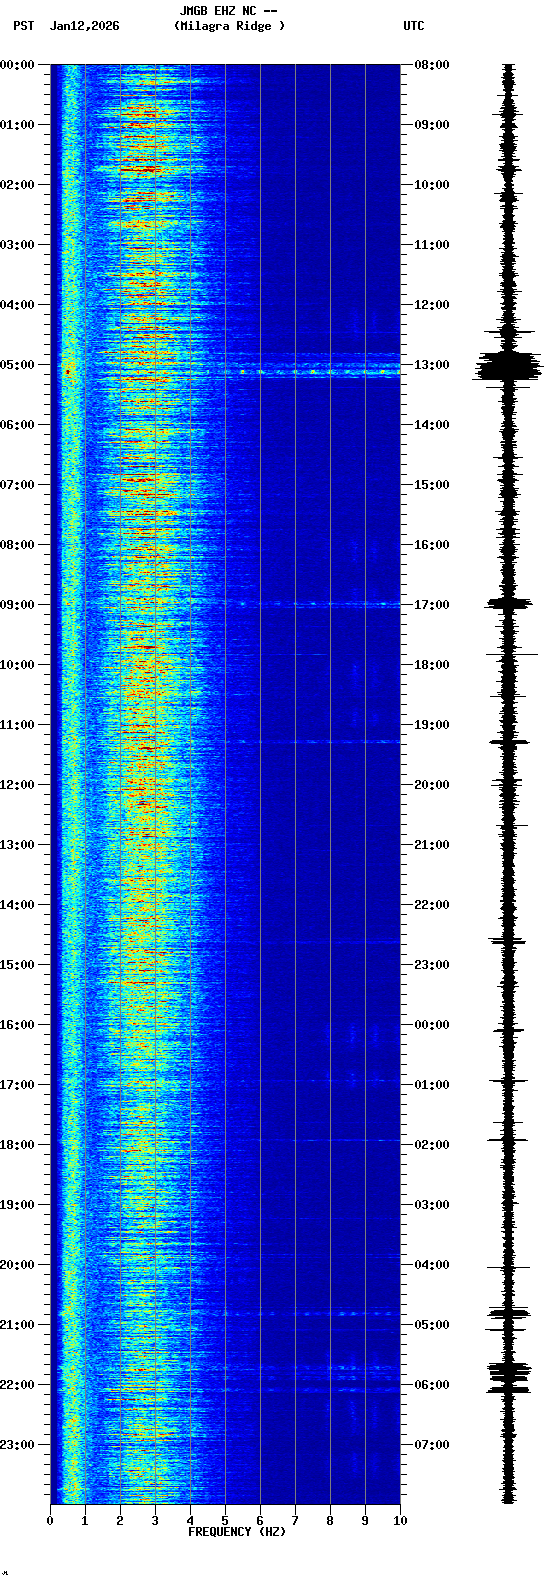Click the '02:00' PST time label
Viewport: 552px width, 1584px height.
click(x=17, y=185)
